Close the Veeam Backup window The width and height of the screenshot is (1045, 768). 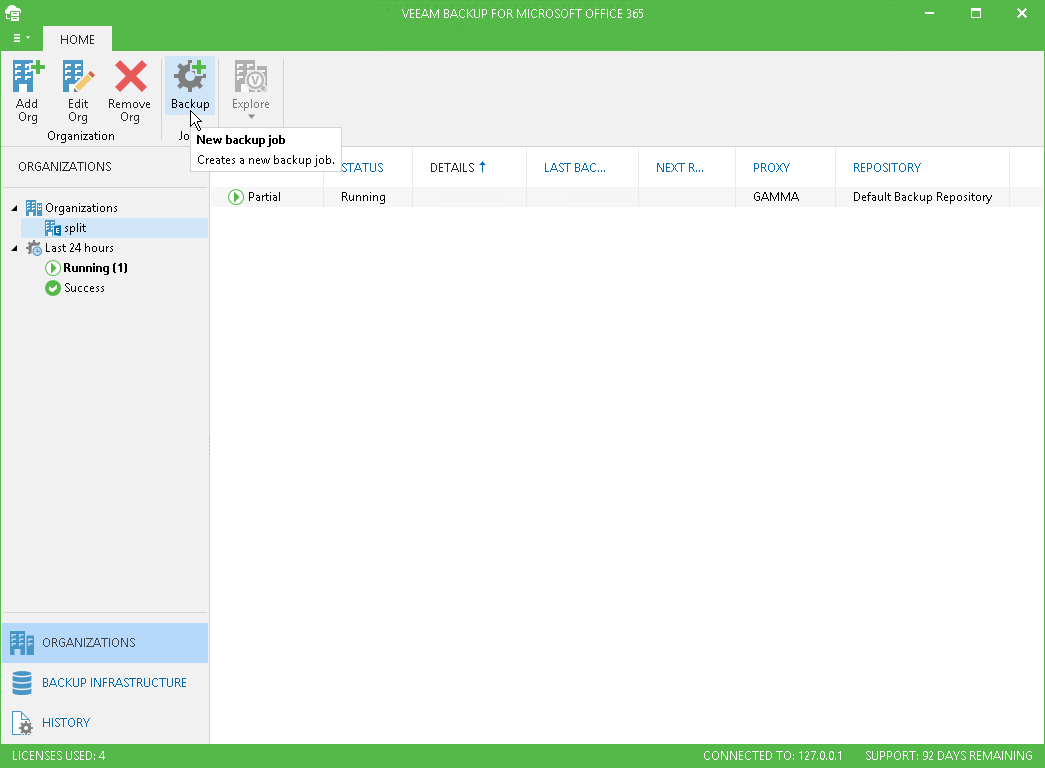click(1022, 13)
